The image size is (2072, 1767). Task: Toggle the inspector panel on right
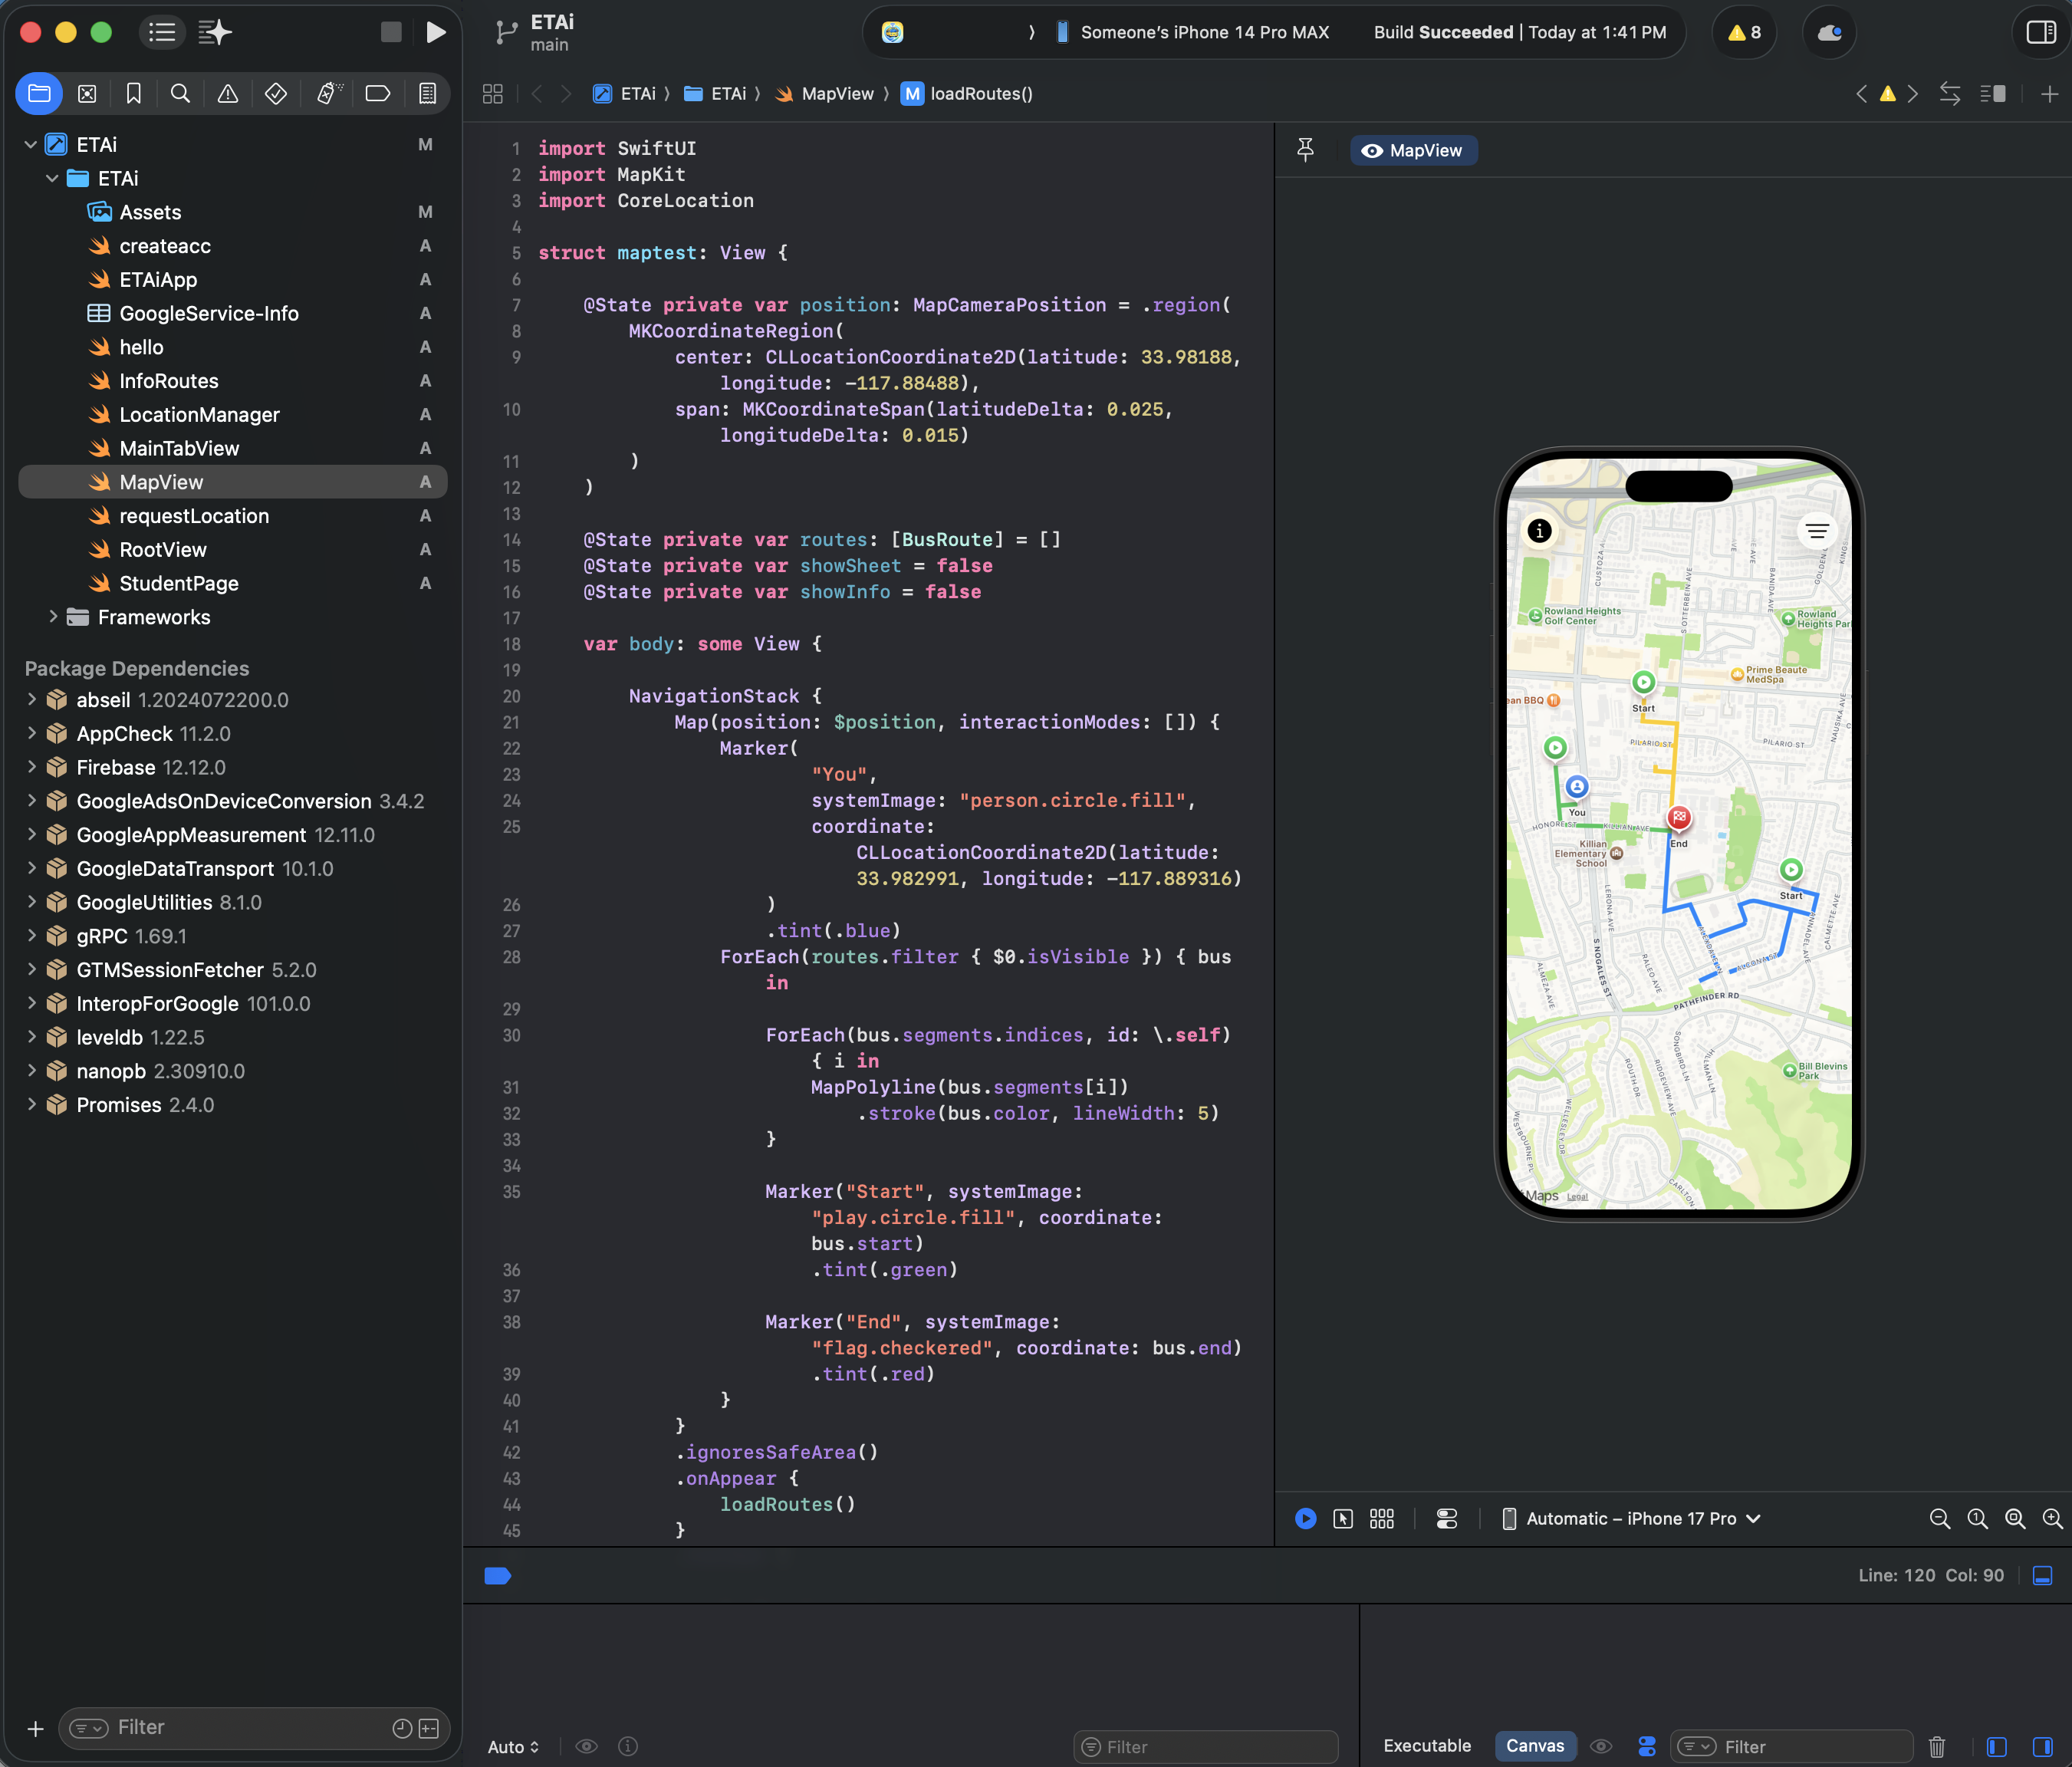[2040, 32]
